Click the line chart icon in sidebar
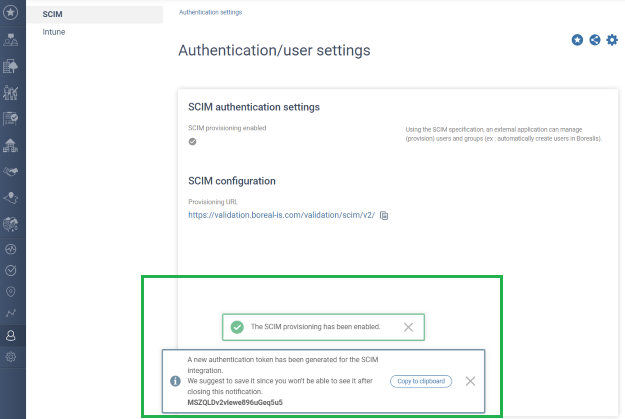 [x=12, y=314]
